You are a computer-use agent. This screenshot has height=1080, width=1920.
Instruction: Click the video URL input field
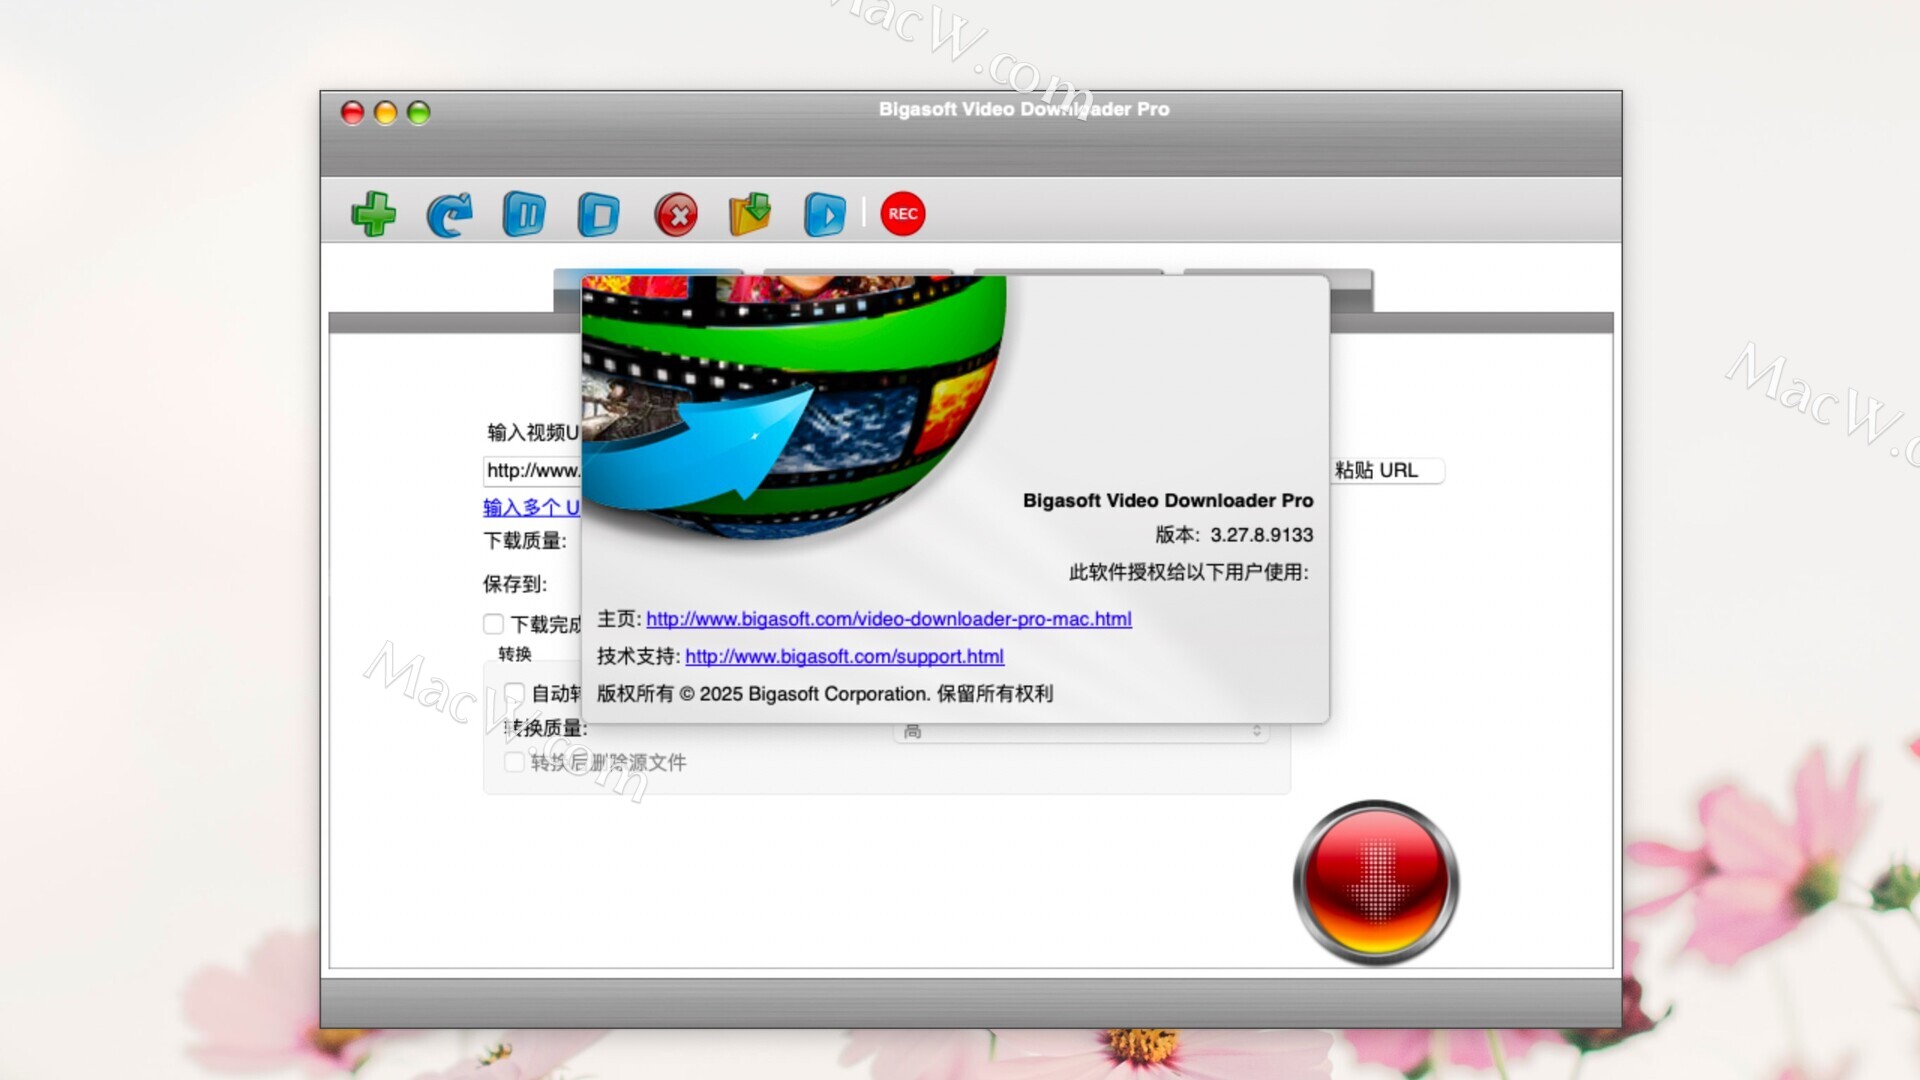(532, 470)
